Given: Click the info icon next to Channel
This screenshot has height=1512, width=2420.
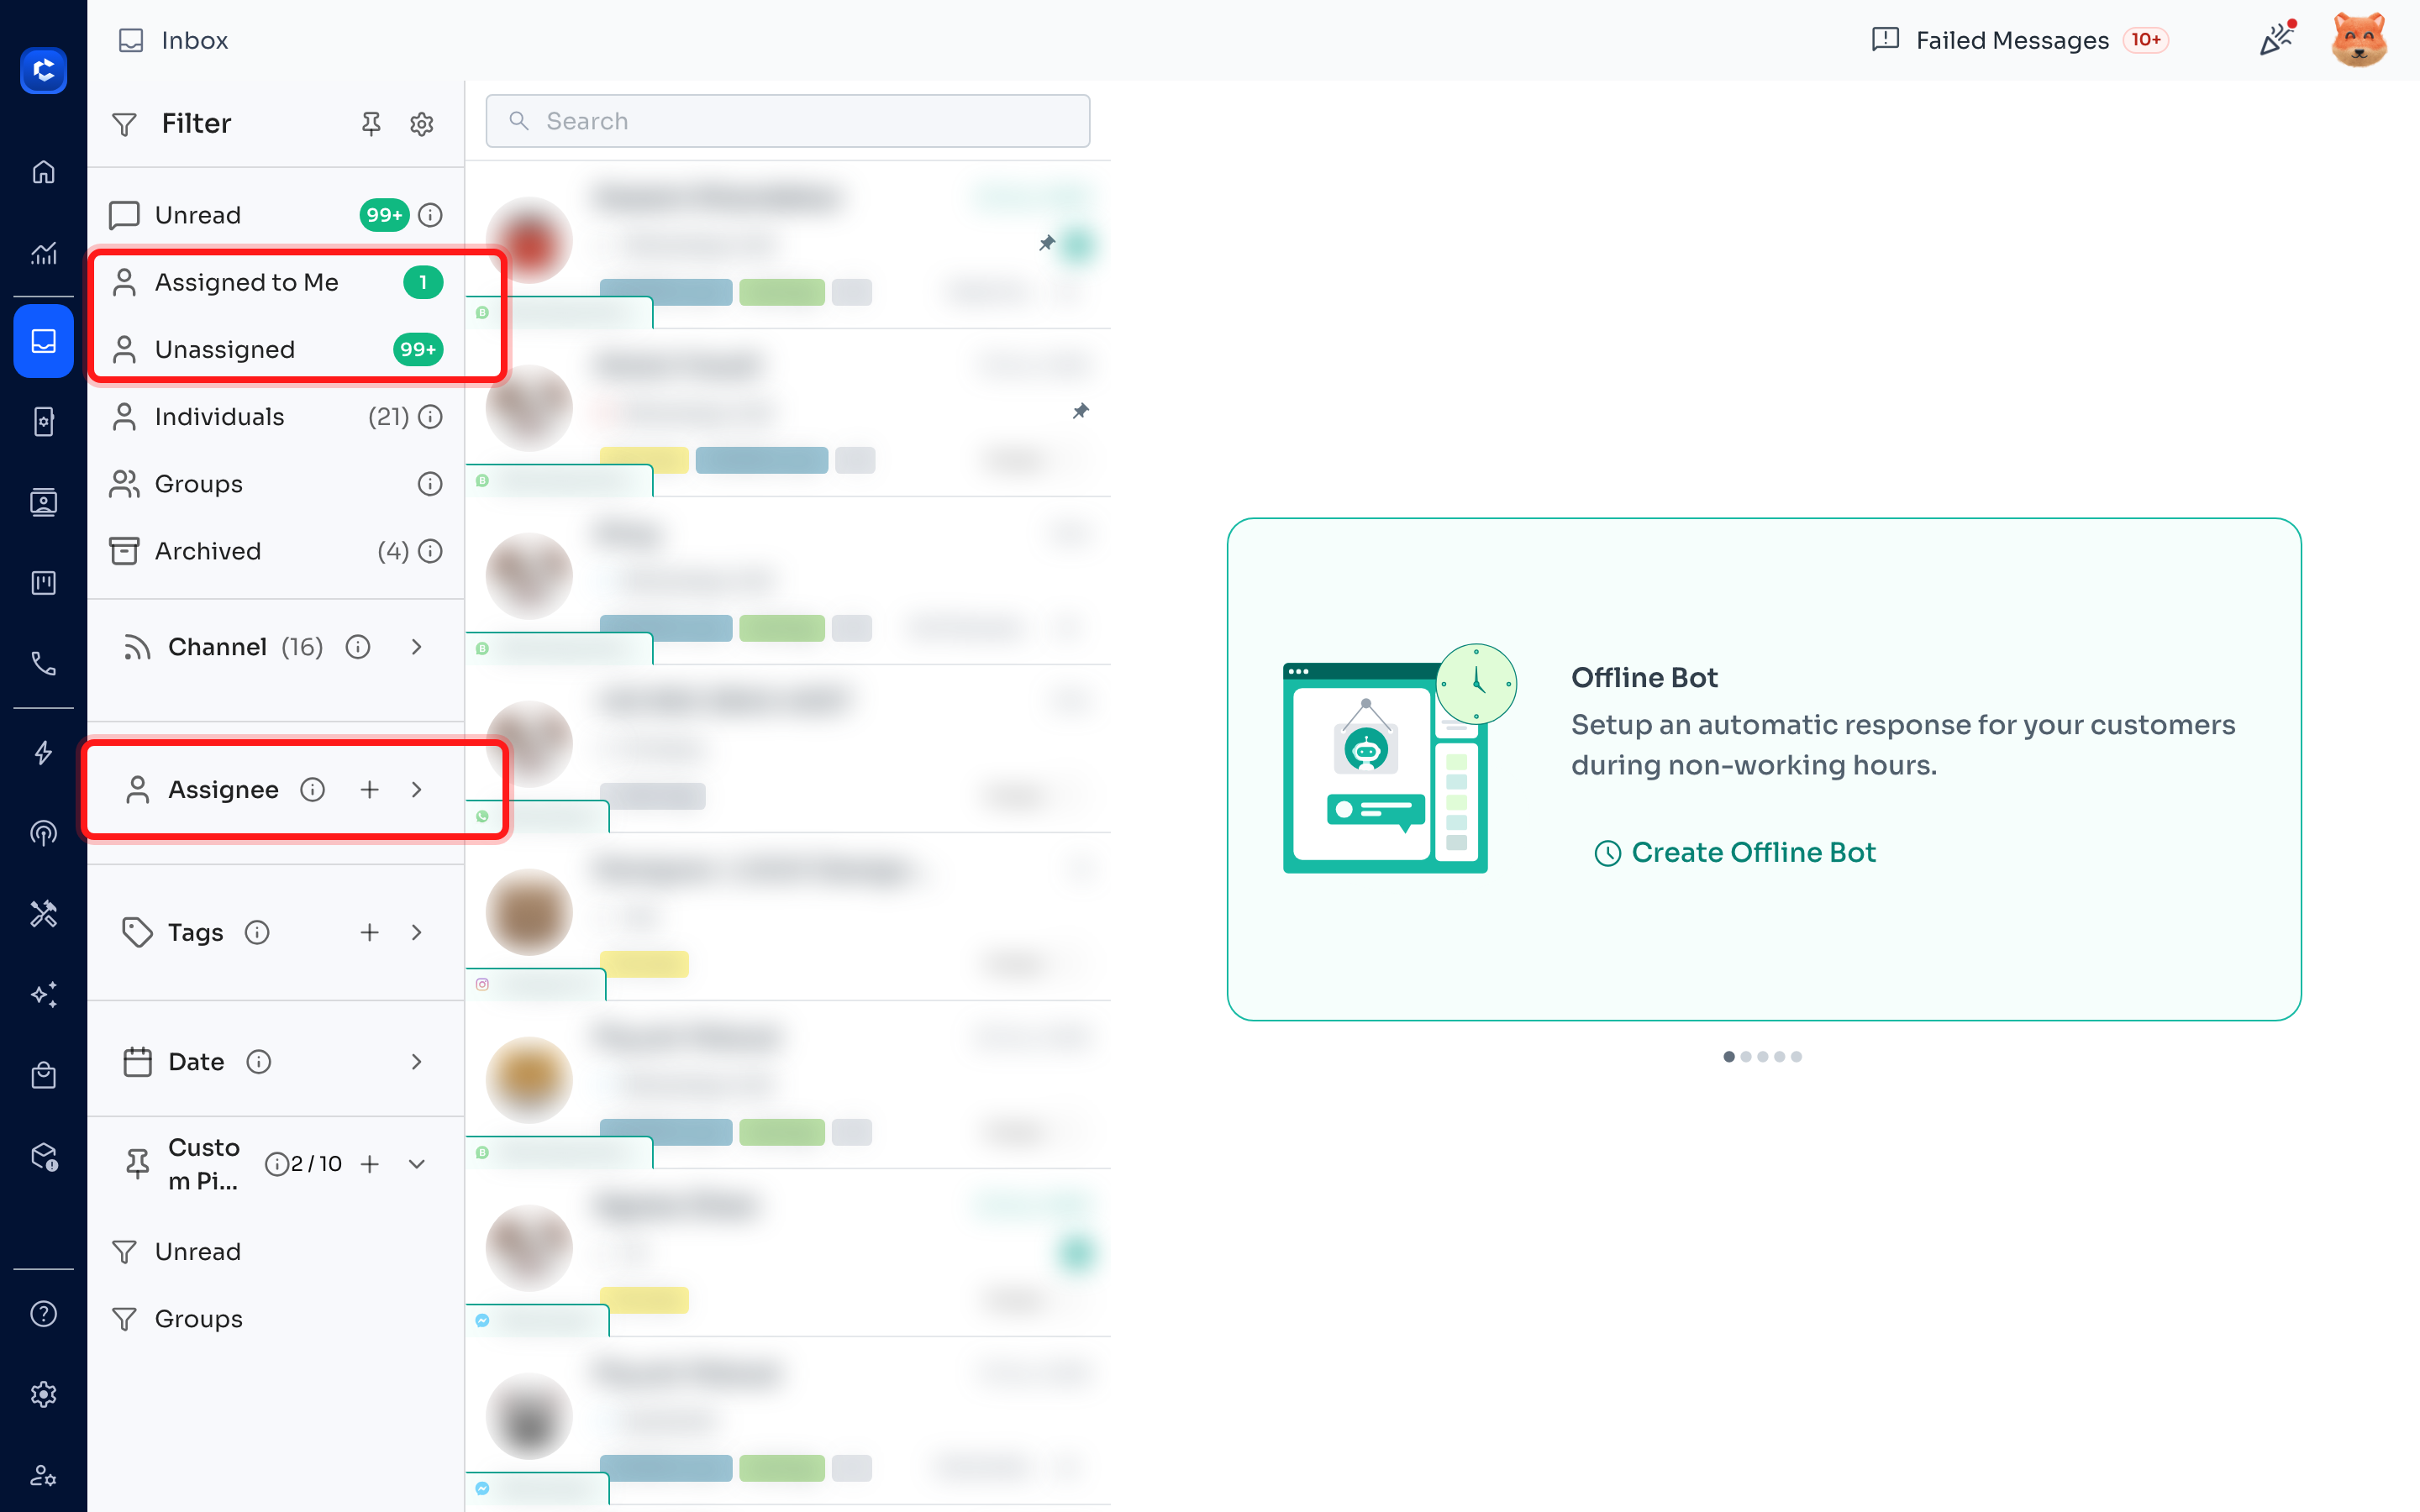Looking at the screenshot, I should coord(358,647).
